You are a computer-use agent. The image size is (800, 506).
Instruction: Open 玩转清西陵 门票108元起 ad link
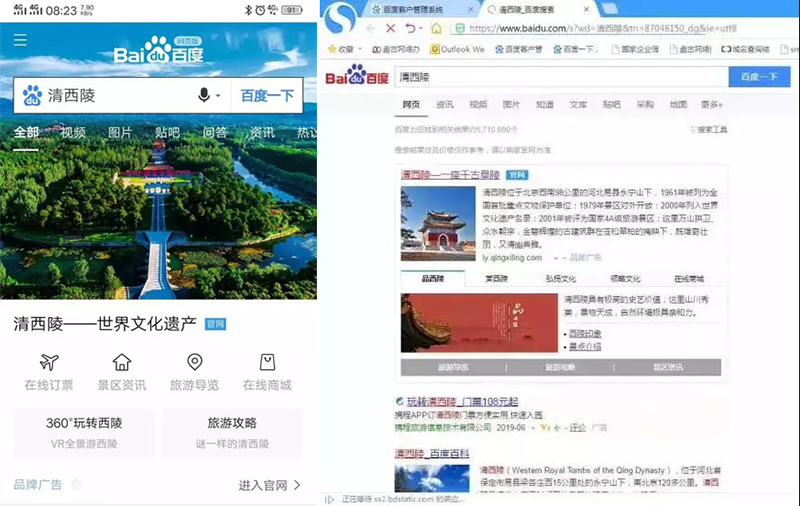click(x=462, y=402)
